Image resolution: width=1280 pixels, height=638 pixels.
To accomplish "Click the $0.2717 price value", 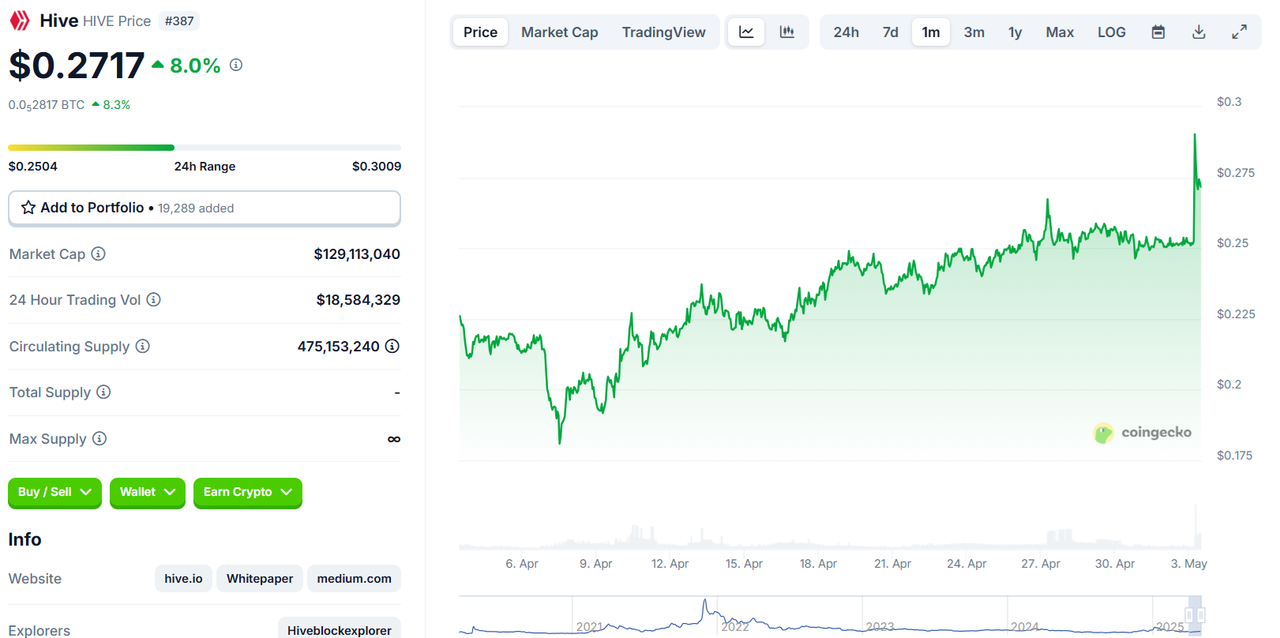I will [x=77, y=65].
